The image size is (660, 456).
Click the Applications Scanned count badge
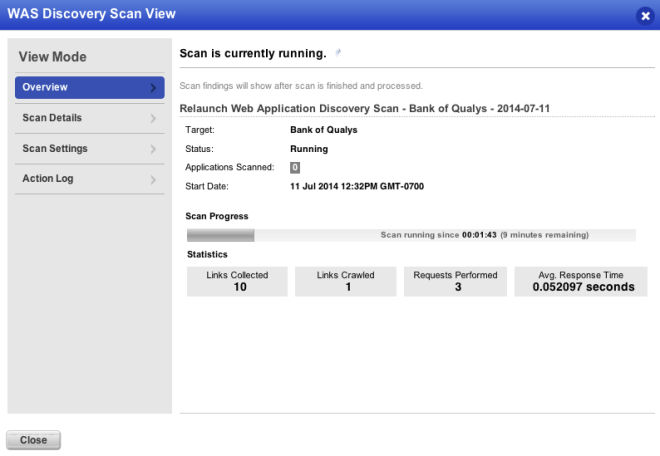click(295, 168)
